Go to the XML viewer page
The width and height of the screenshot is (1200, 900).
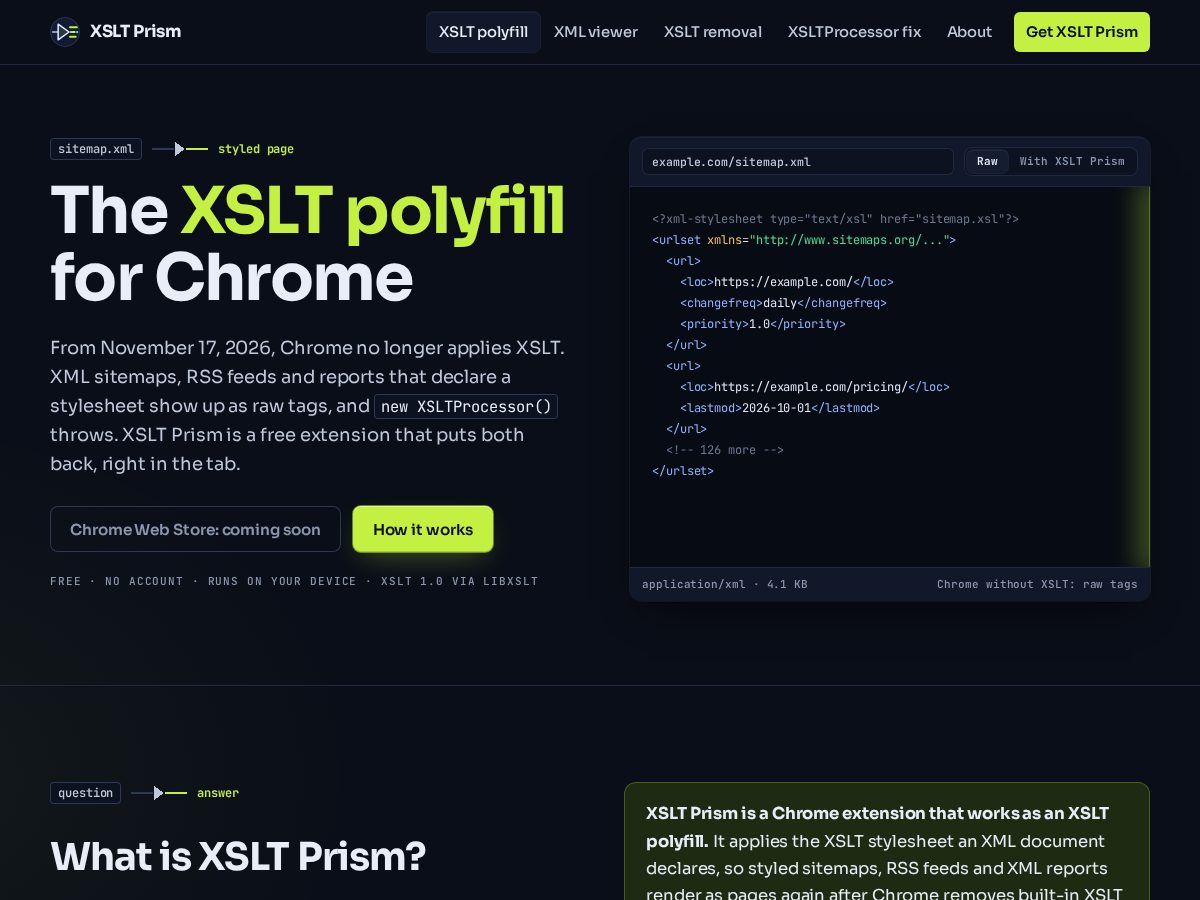[596, 32]
